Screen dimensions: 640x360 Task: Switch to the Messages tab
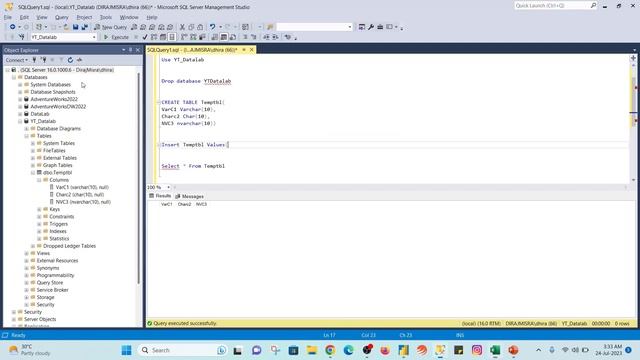[189, 196]
